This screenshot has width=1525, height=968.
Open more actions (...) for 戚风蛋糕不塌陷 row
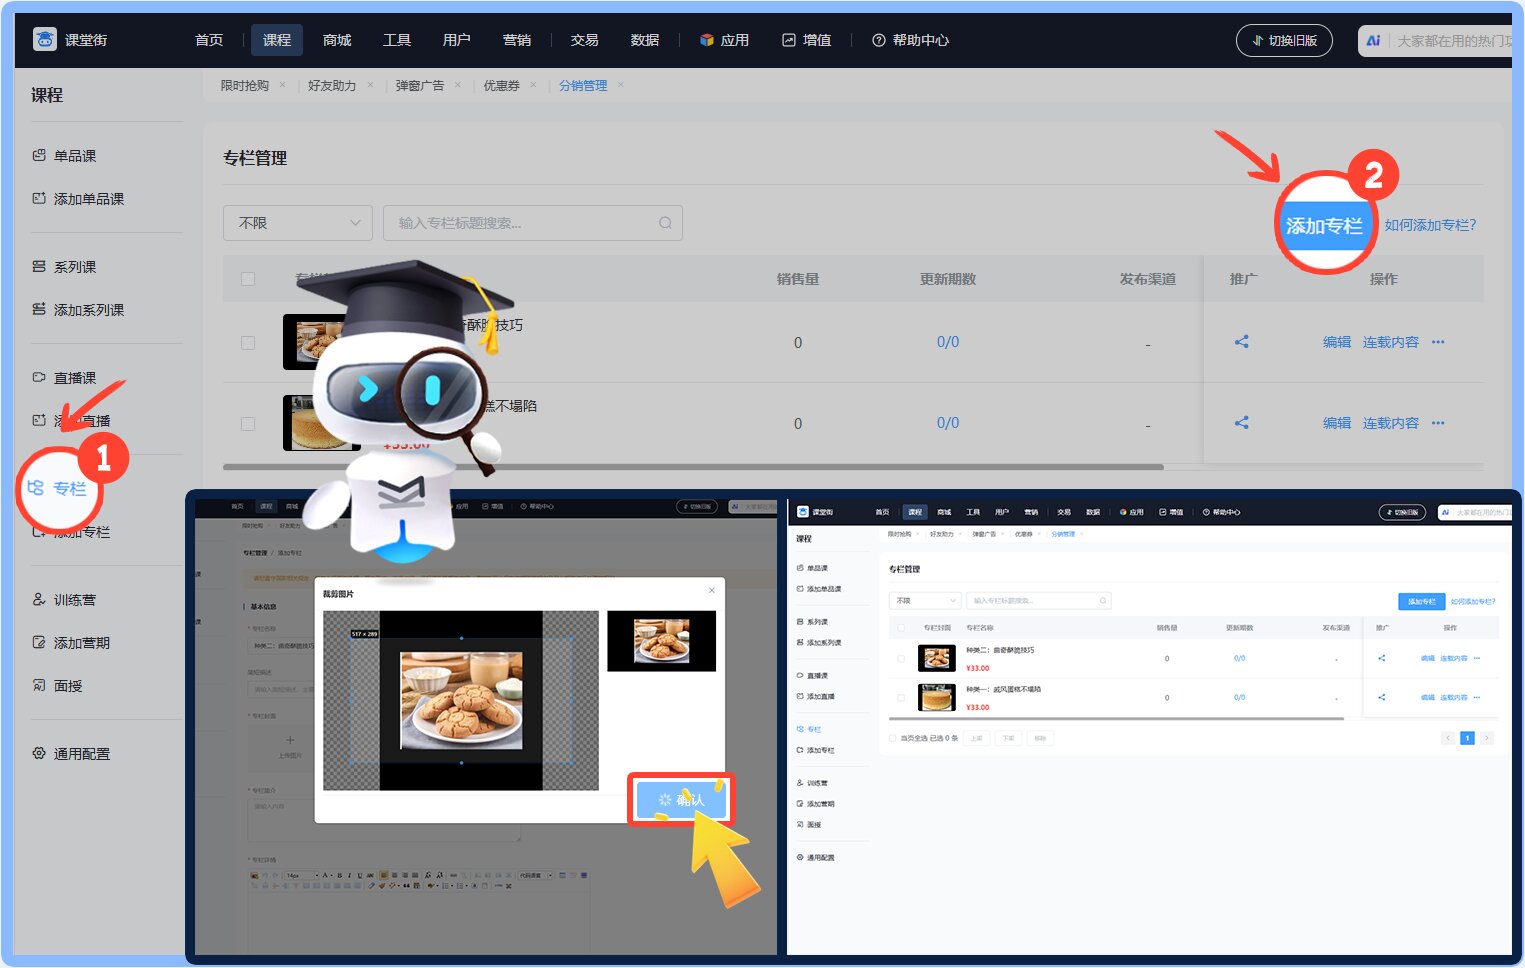click(1438, 423)
